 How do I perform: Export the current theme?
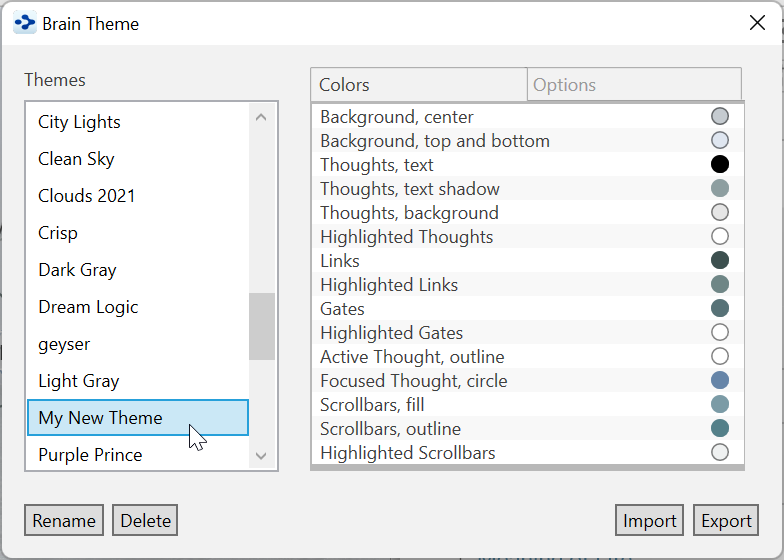(726, 521)
